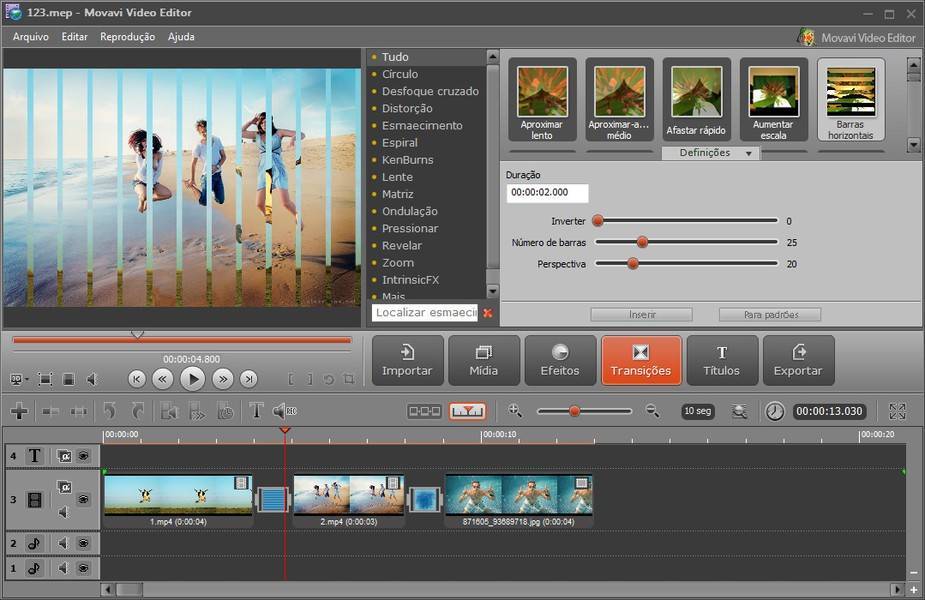Click the zoom in magnifier icon

[x=515, y=411]
